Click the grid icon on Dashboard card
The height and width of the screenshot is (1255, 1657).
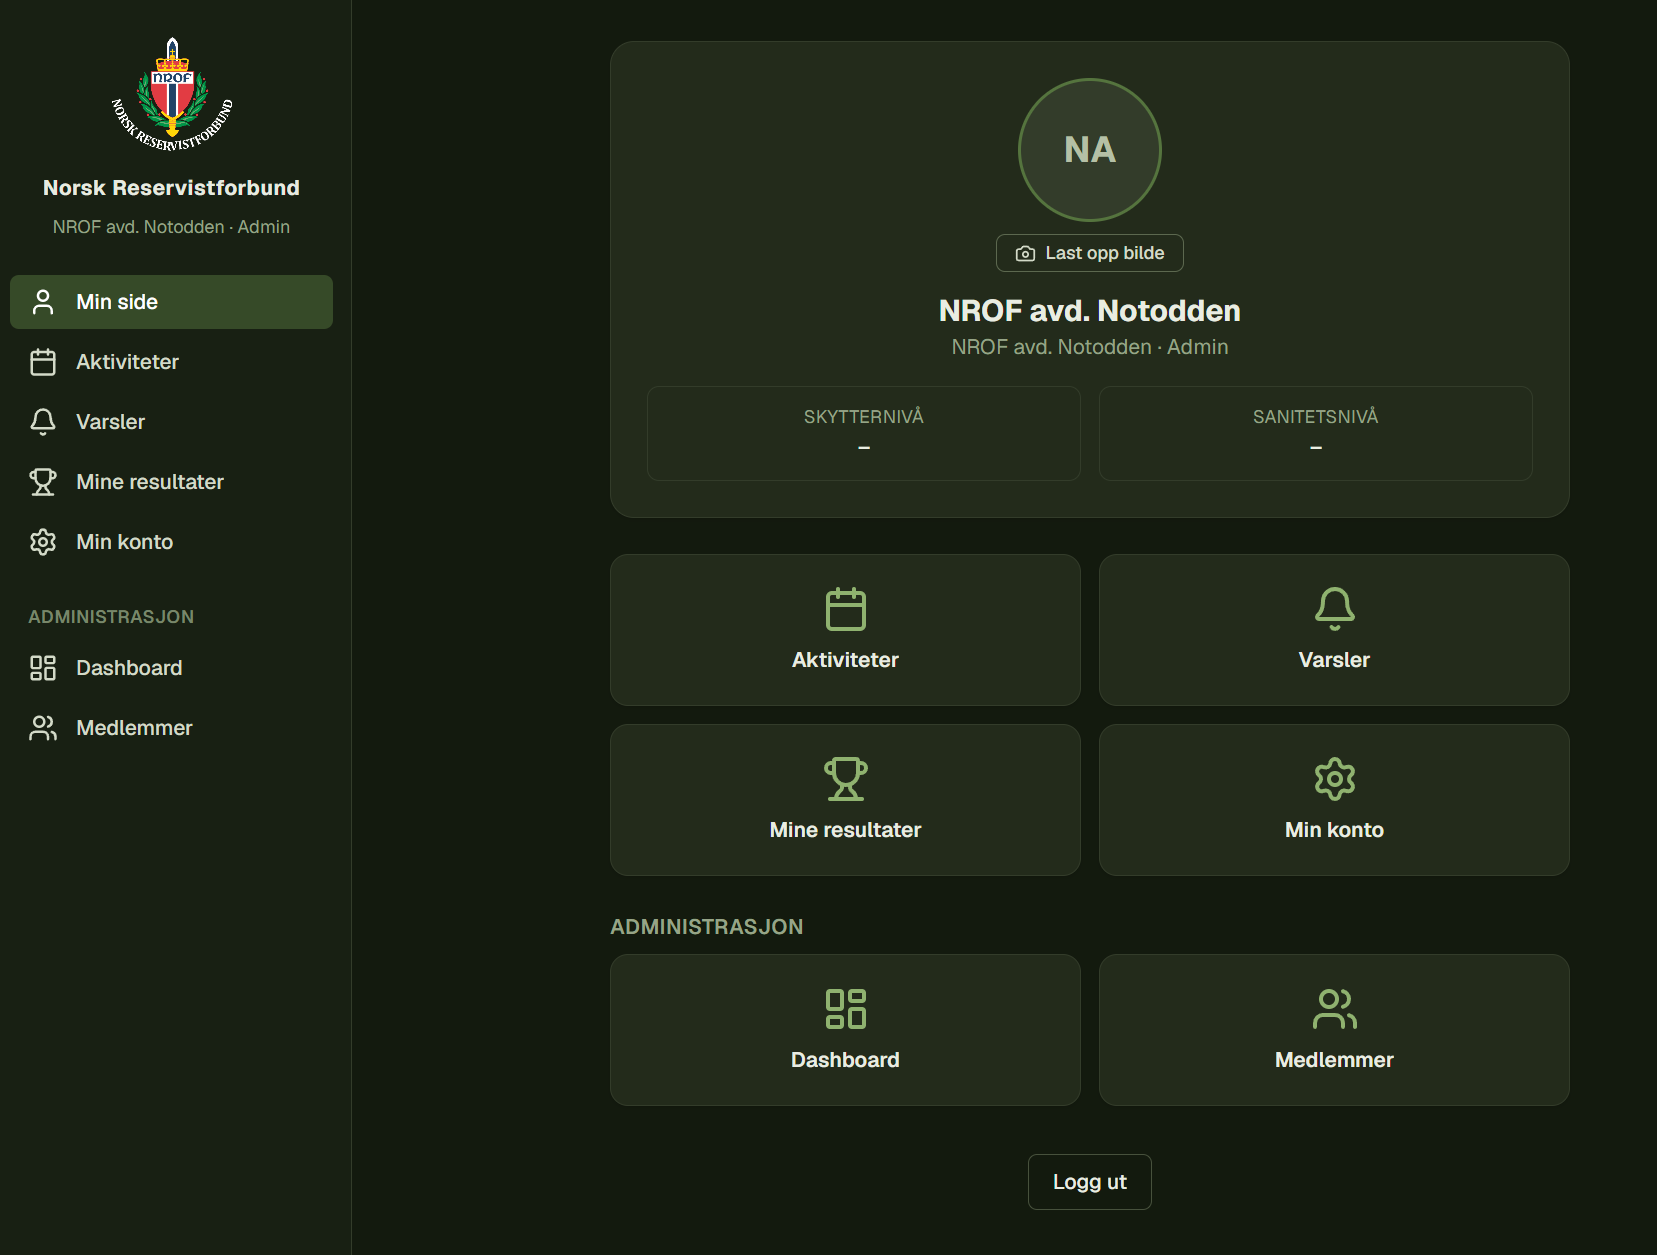point(845,1009)
